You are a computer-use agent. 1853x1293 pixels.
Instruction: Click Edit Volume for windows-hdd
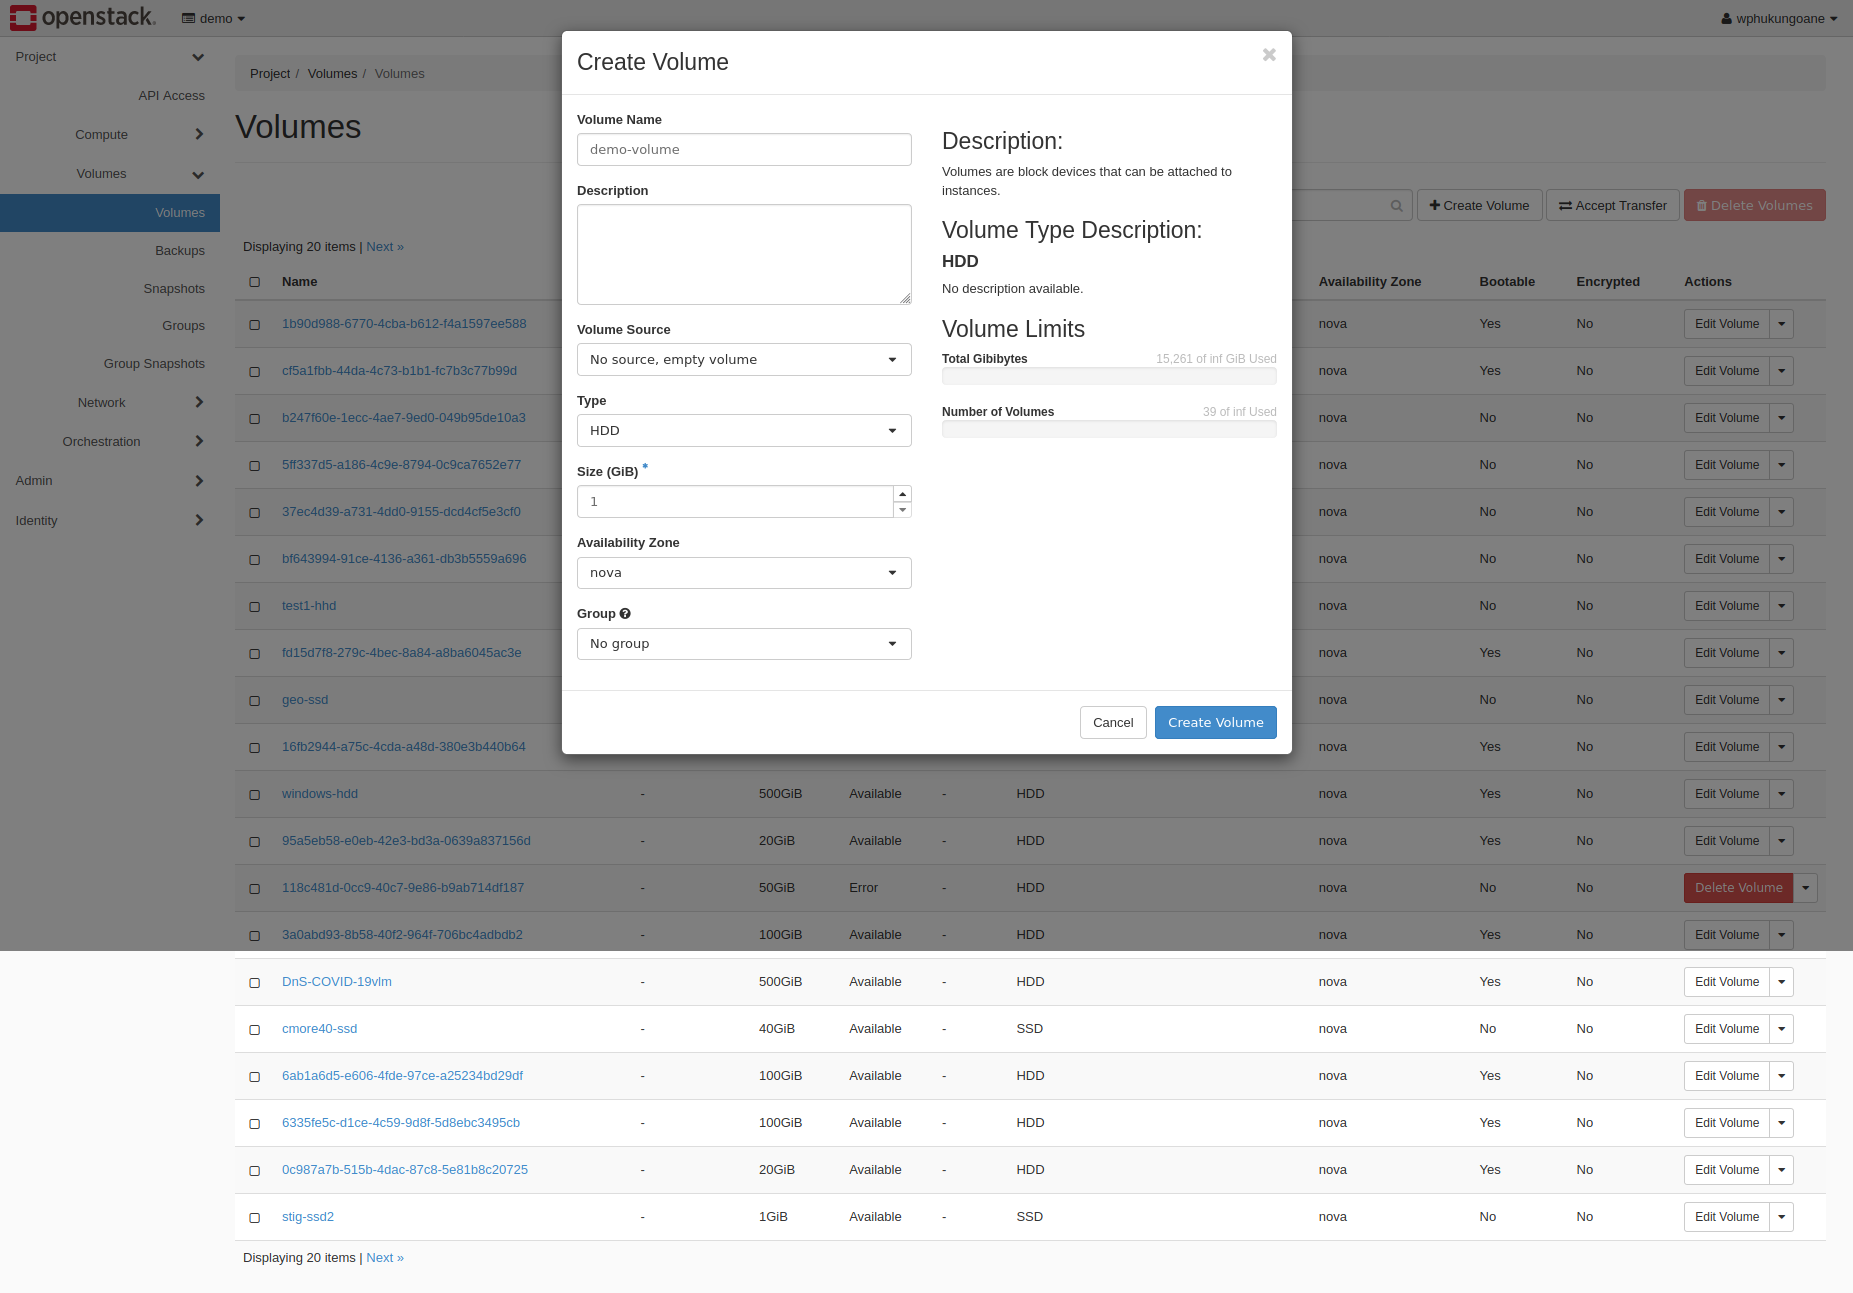pyautogui.click(x=1727, y=794)
